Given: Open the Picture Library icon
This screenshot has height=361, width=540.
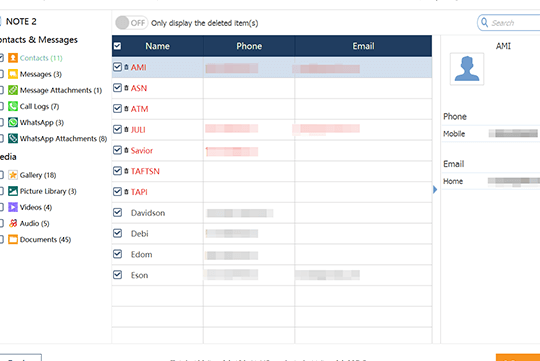Looking at the screenshot, I should pos(13,191).
